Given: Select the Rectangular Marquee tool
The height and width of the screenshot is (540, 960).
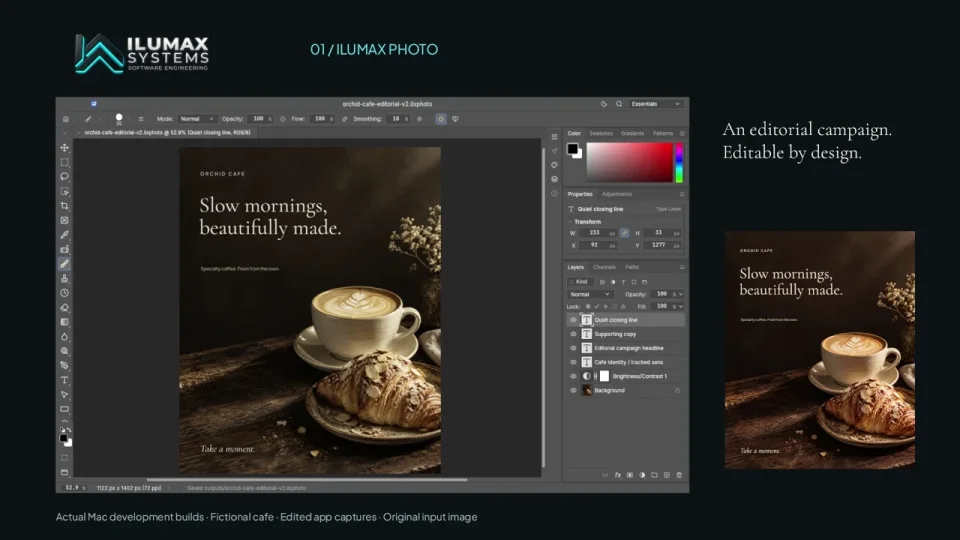Looking at the screenshot, I should point(64,162).
